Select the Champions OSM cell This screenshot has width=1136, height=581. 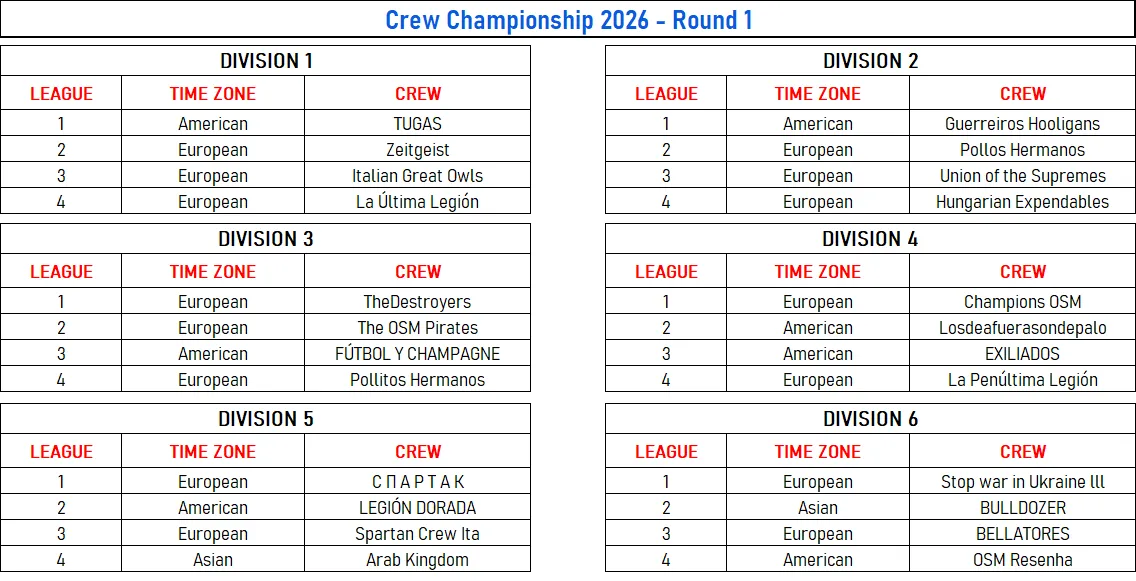point(1022,302)
